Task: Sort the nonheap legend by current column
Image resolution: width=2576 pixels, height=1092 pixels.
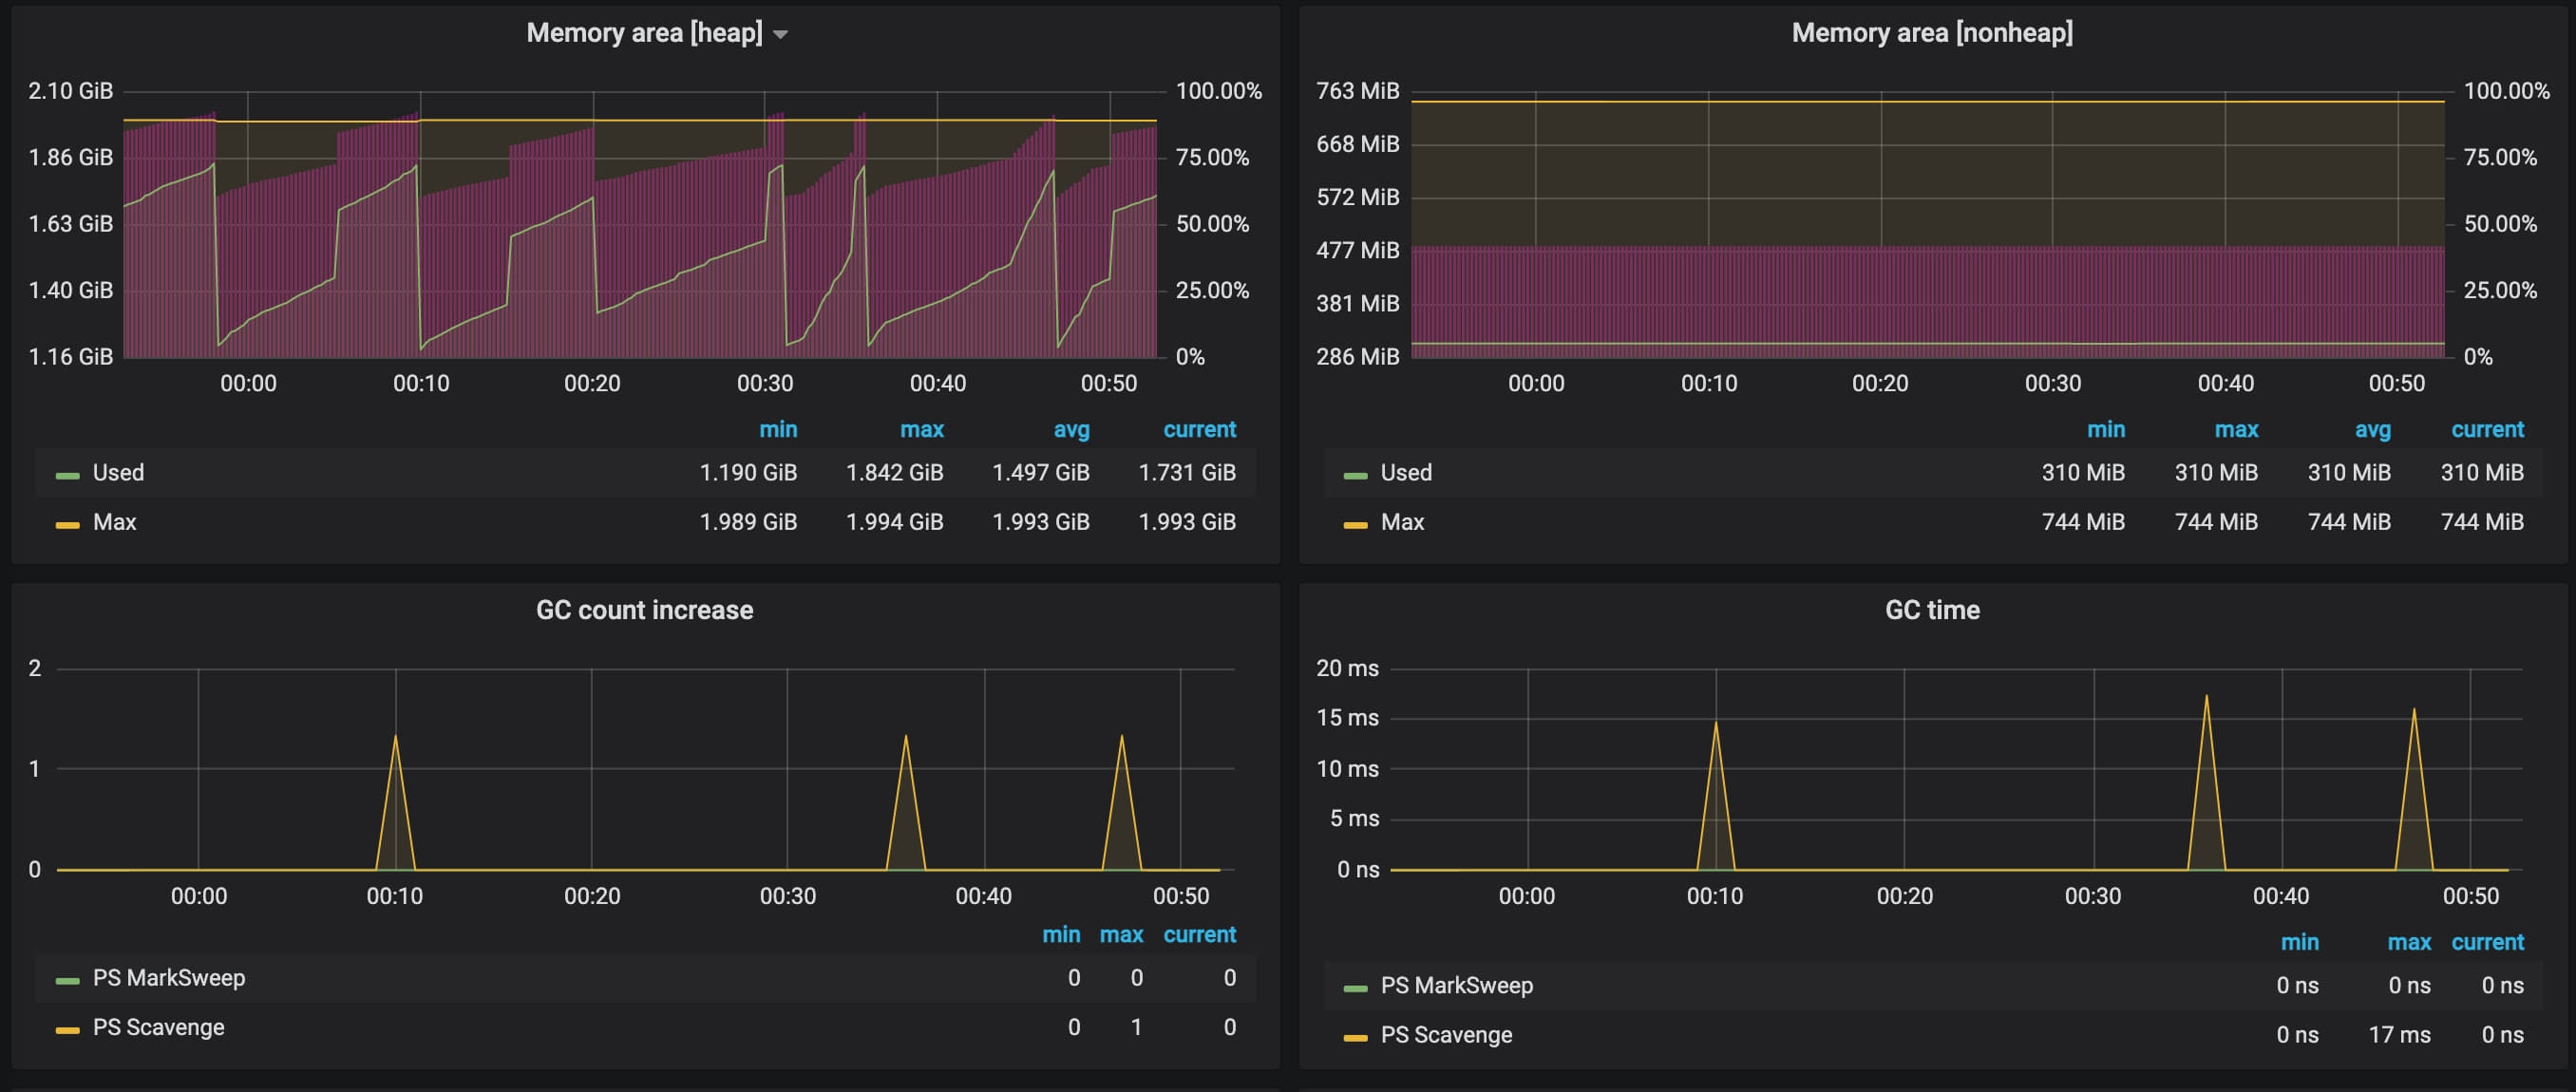Action: point(2486,430)
